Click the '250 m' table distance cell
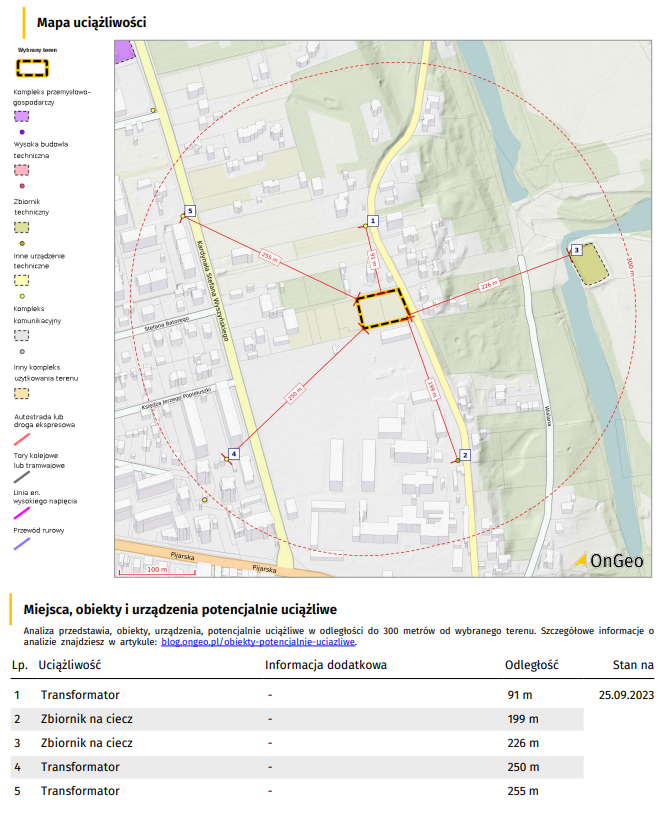This screenshot has height=819, width=669. [523, 767]
